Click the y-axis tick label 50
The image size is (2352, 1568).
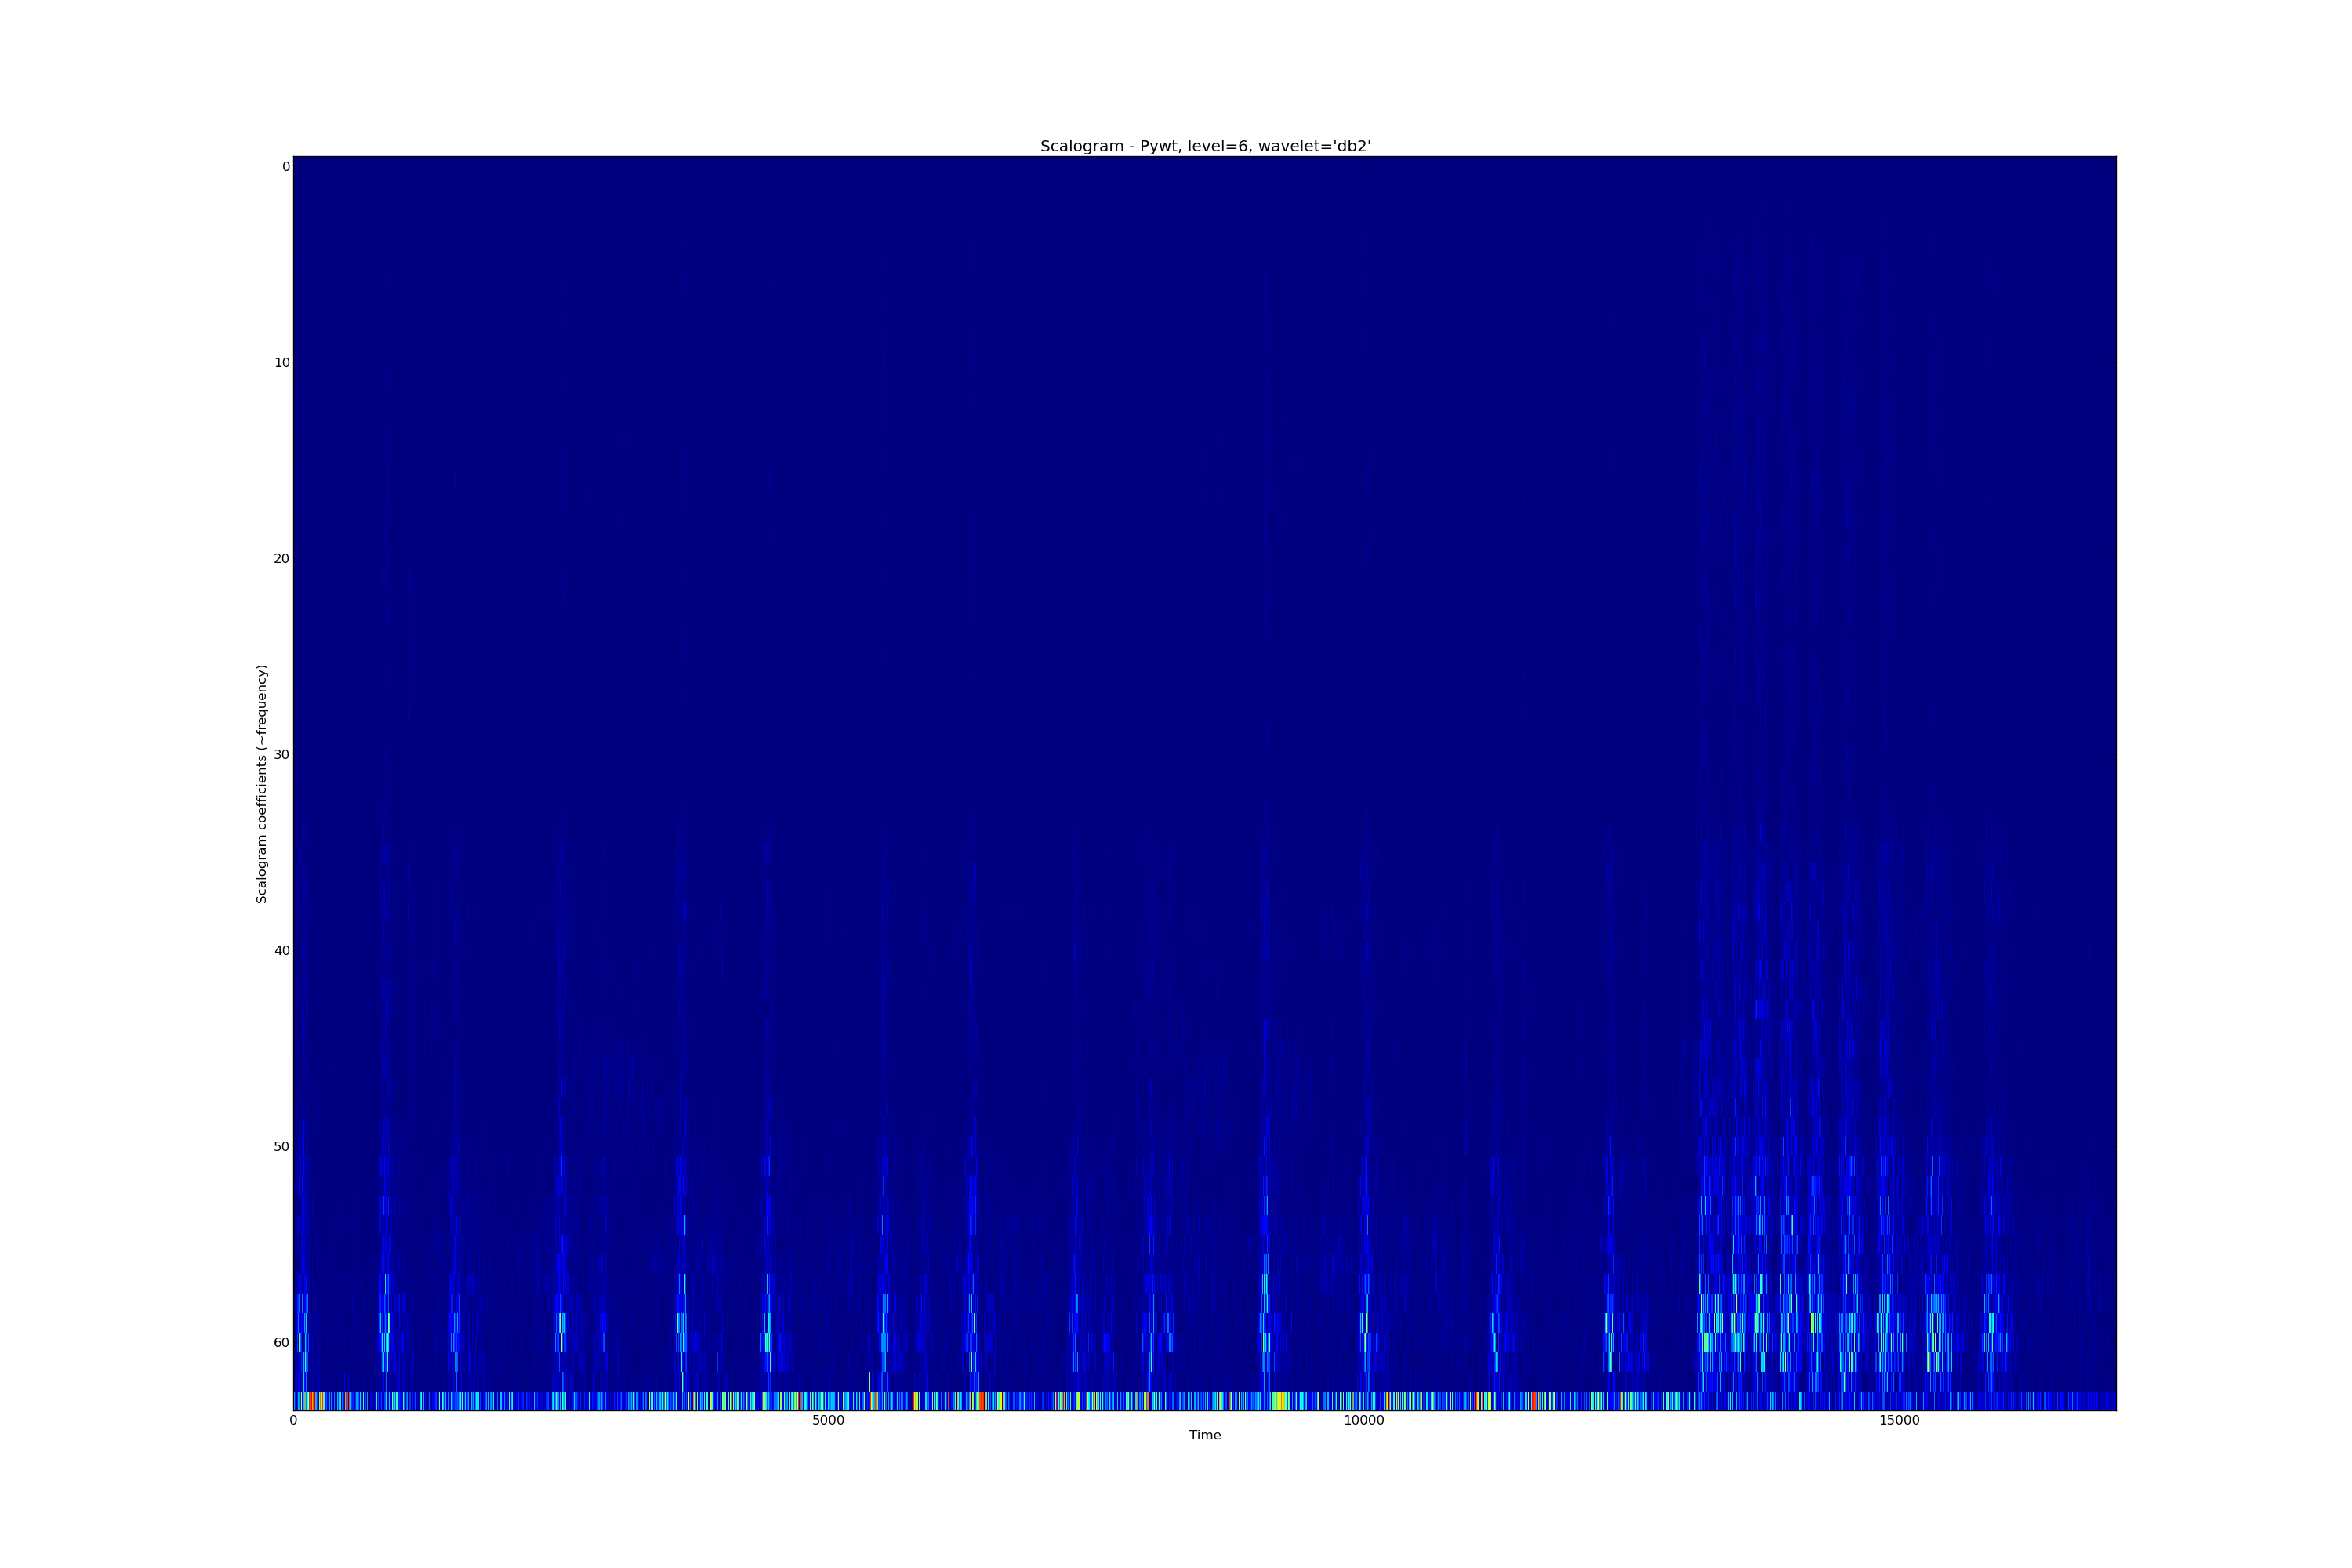pos(282,1147)
